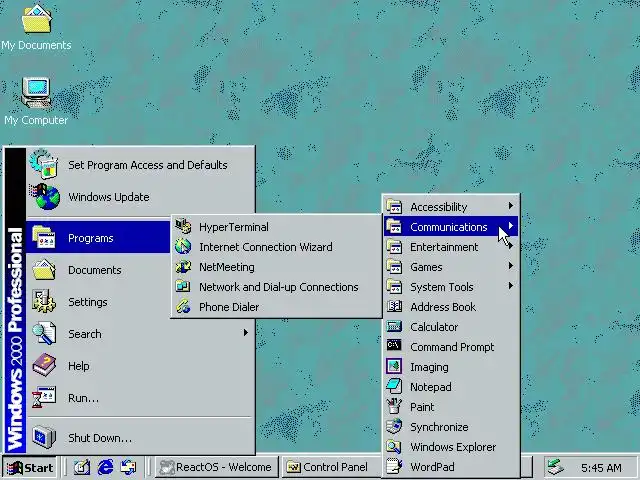Open My Computer desktop icon

(36, 101)
